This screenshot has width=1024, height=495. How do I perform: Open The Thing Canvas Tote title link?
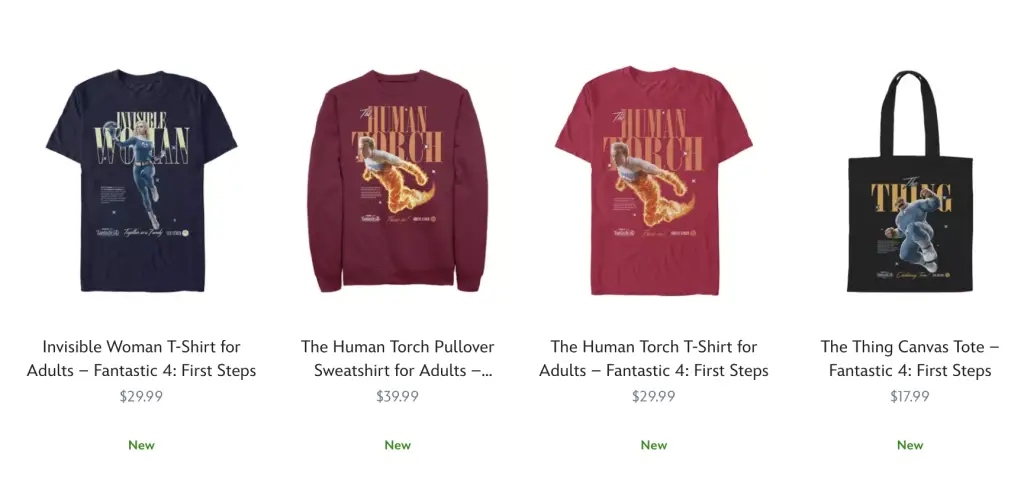[x=910, y=359]
